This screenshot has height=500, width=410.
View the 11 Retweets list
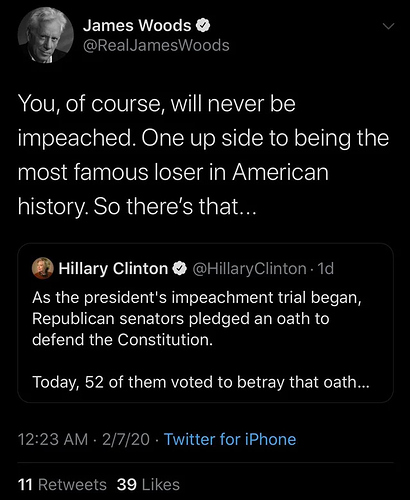[62, 485]
